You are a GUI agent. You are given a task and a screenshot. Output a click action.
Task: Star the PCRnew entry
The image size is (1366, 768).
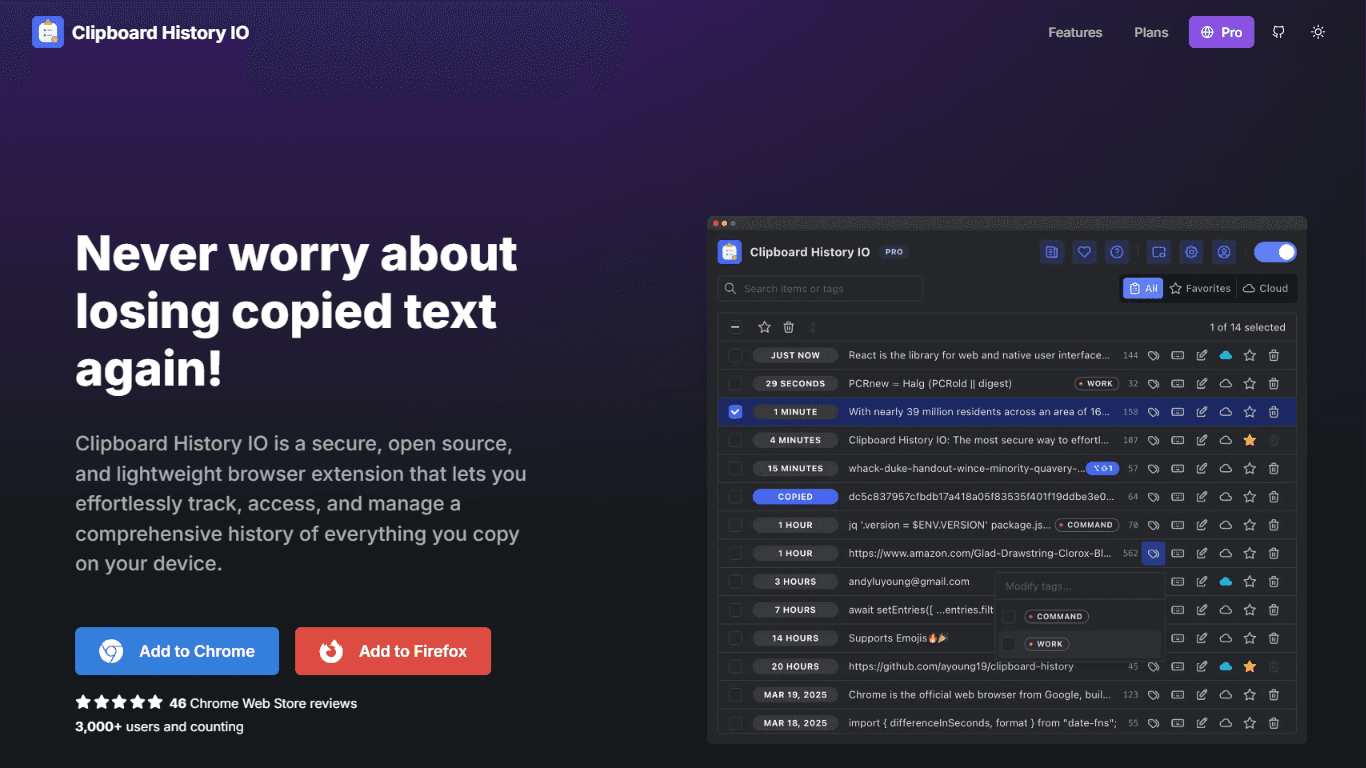coord(1250,383)
